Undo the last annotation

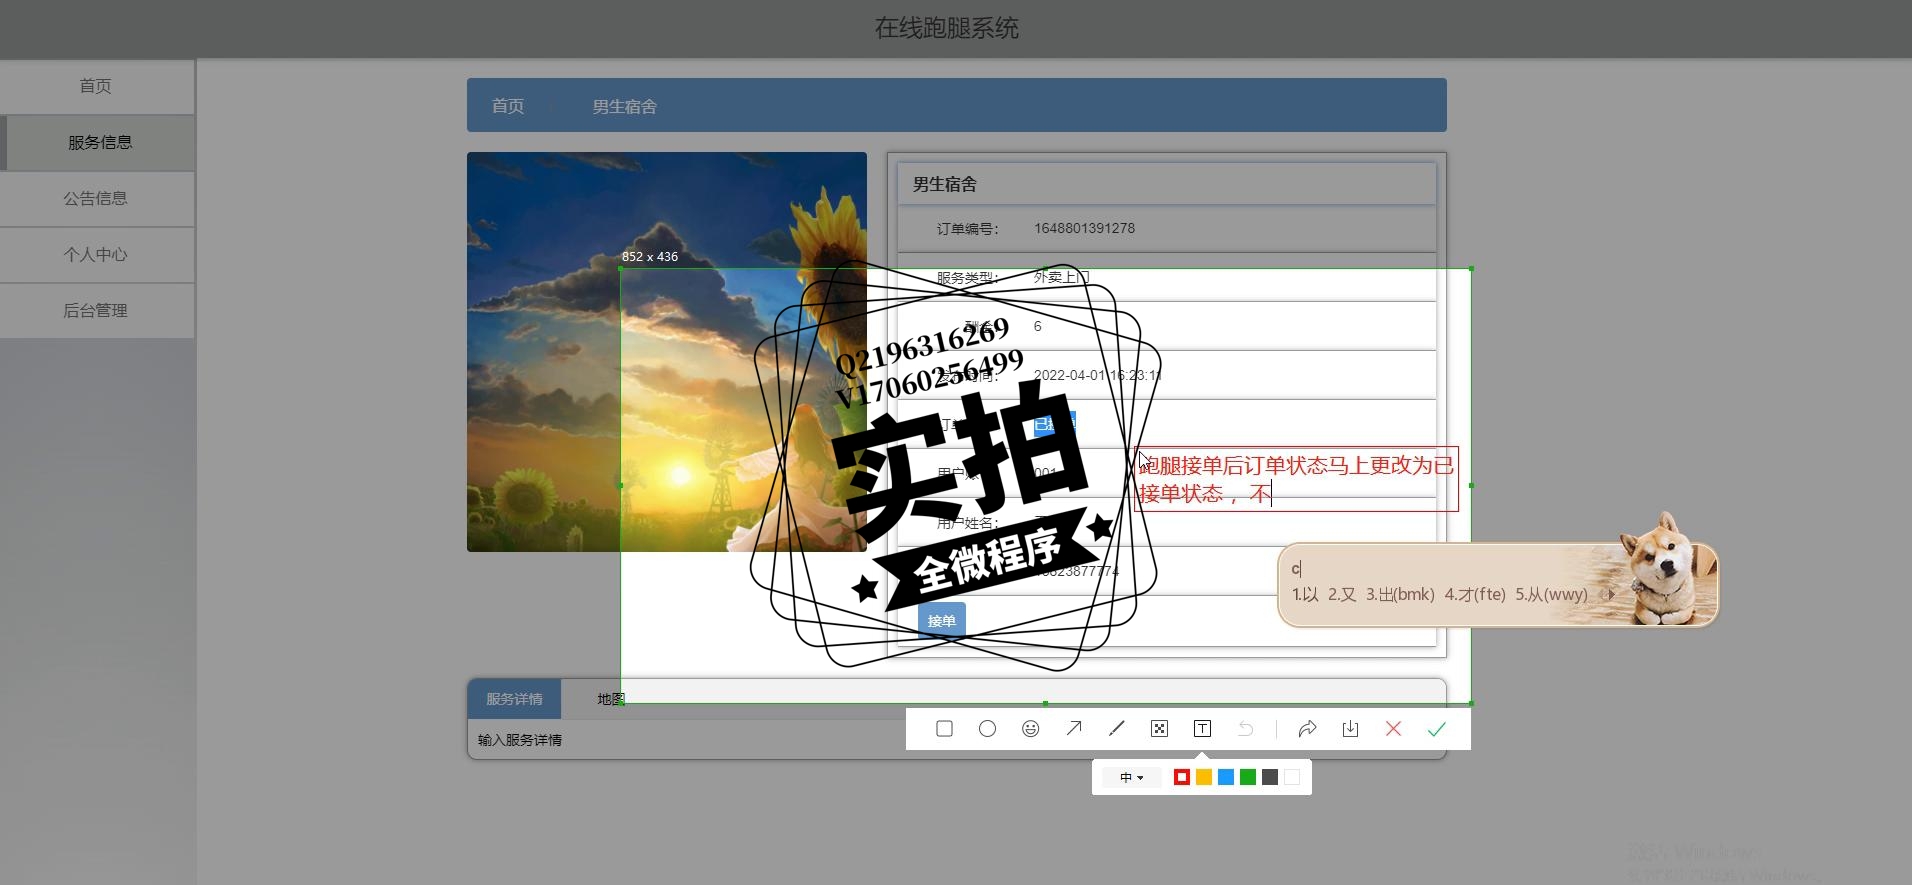(x=1245, y=729)
